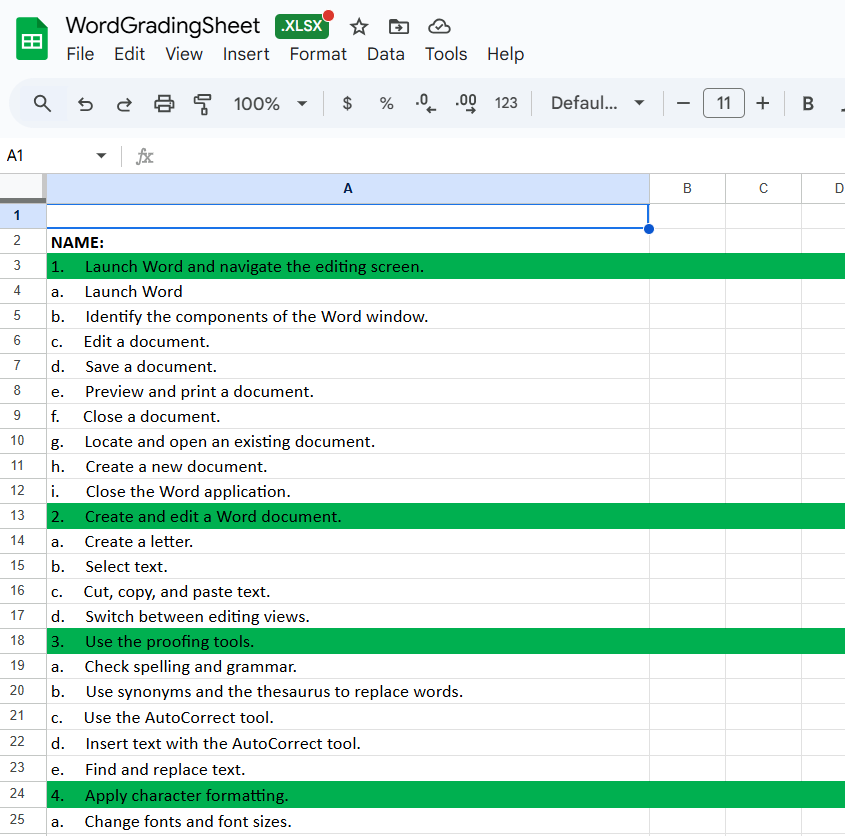Open the Google Sheets home icon

point(32,39)
